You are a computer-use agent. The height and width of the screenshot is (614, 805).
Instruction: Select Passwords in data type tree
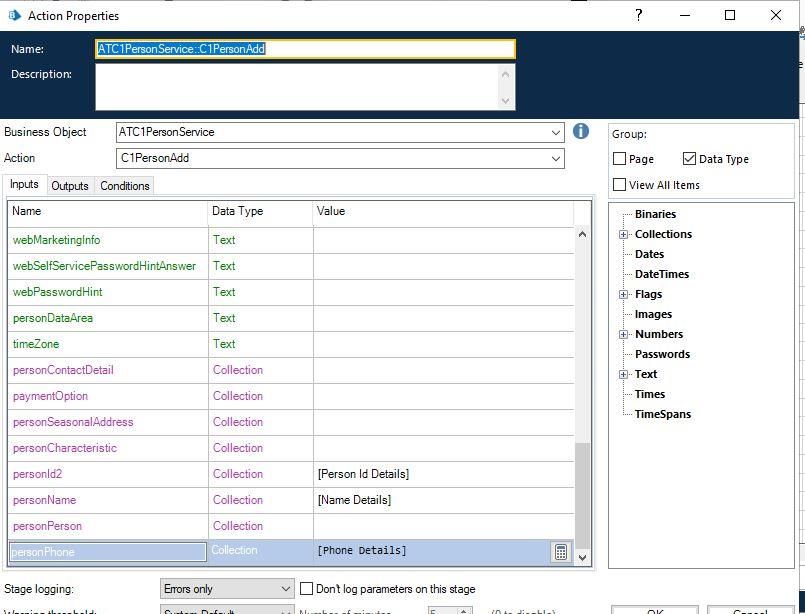click(662, 354)
